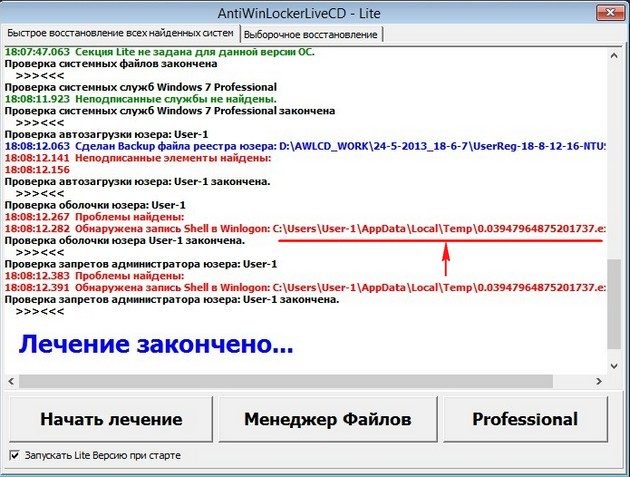Viewport: 630px width, 477px height.
Task: Click the horizontal scrollbar left arrow
Action: pyautogui.click(x=11, y=381)
